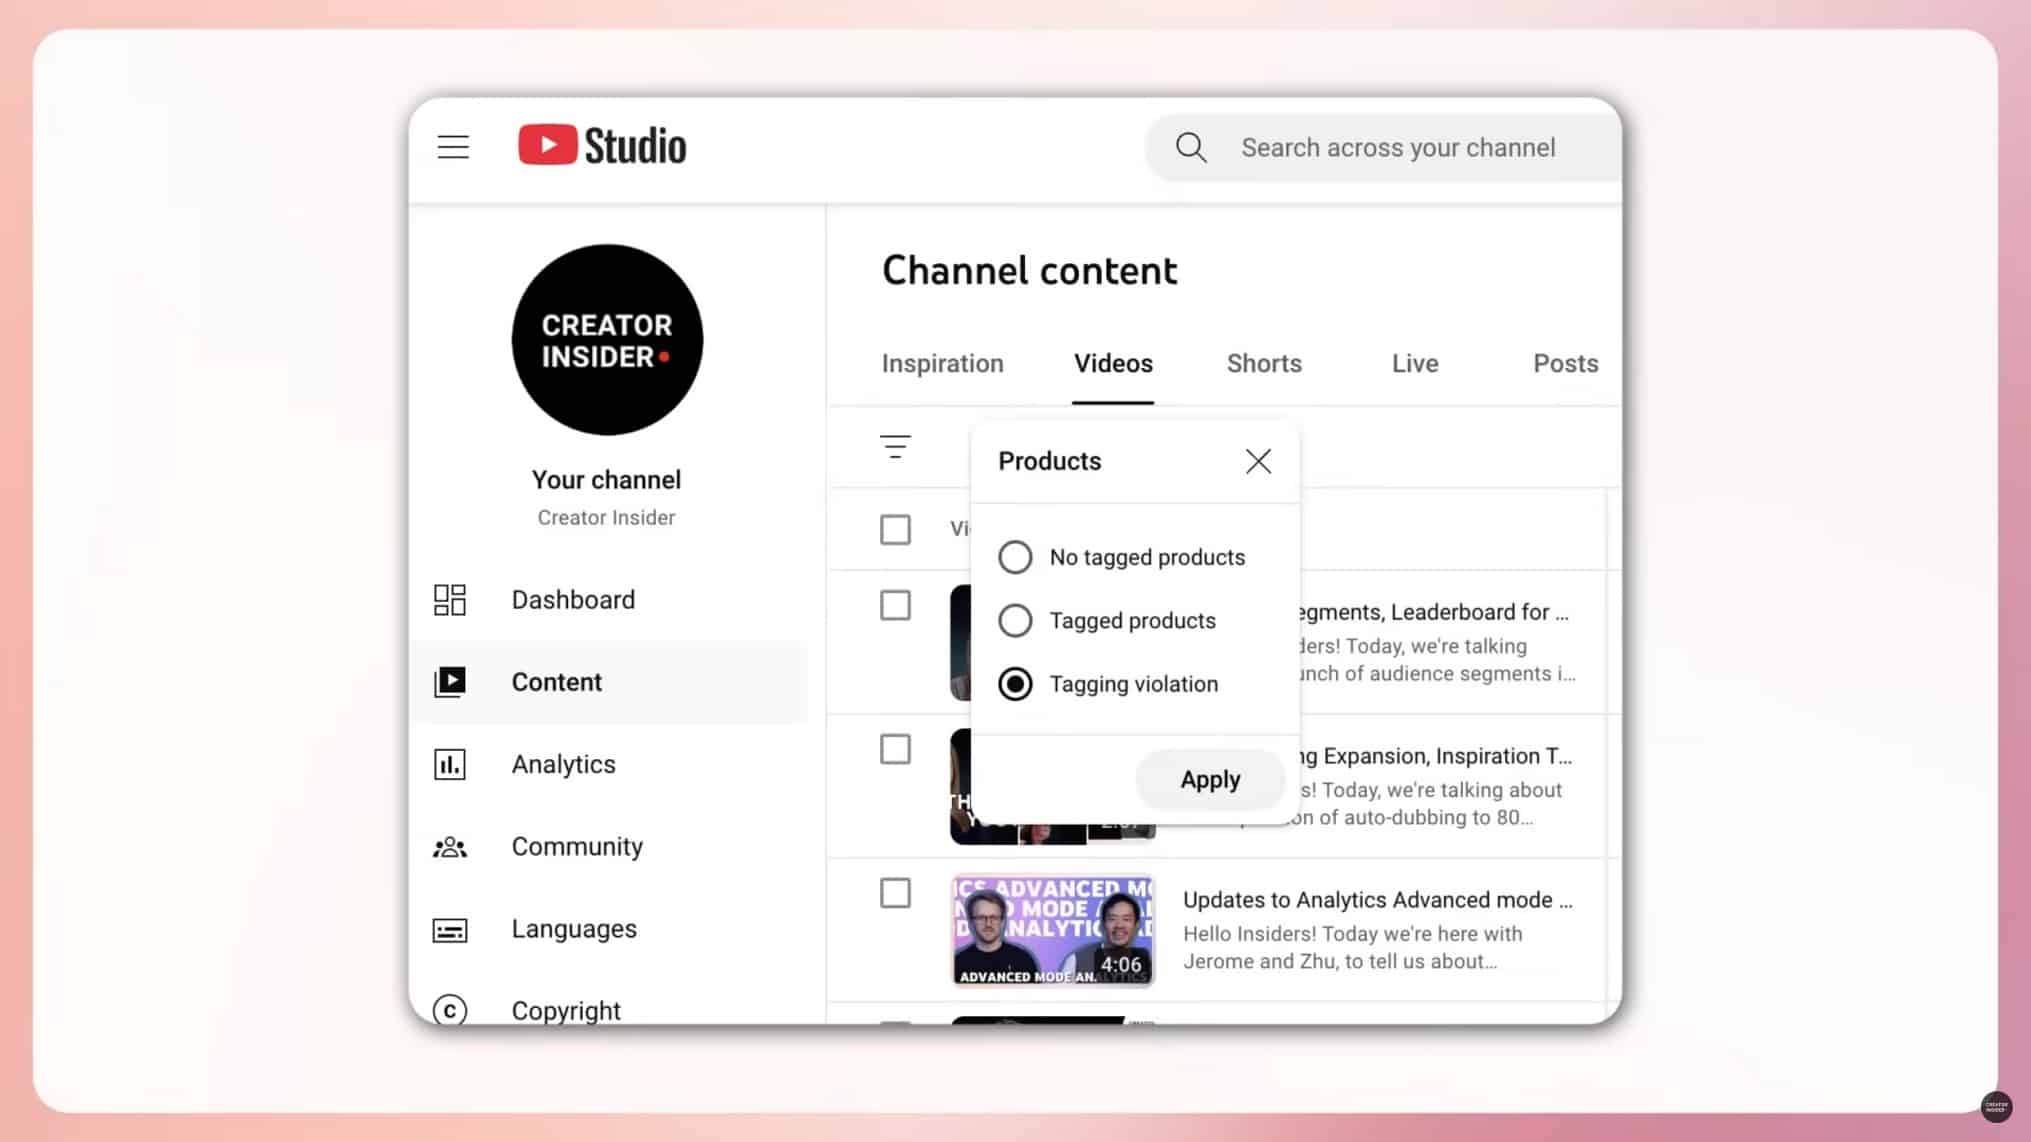This screenshot has height=1142, width=2031.
Task: Click the Copyright symbol icon
Action: (450, 1010)
